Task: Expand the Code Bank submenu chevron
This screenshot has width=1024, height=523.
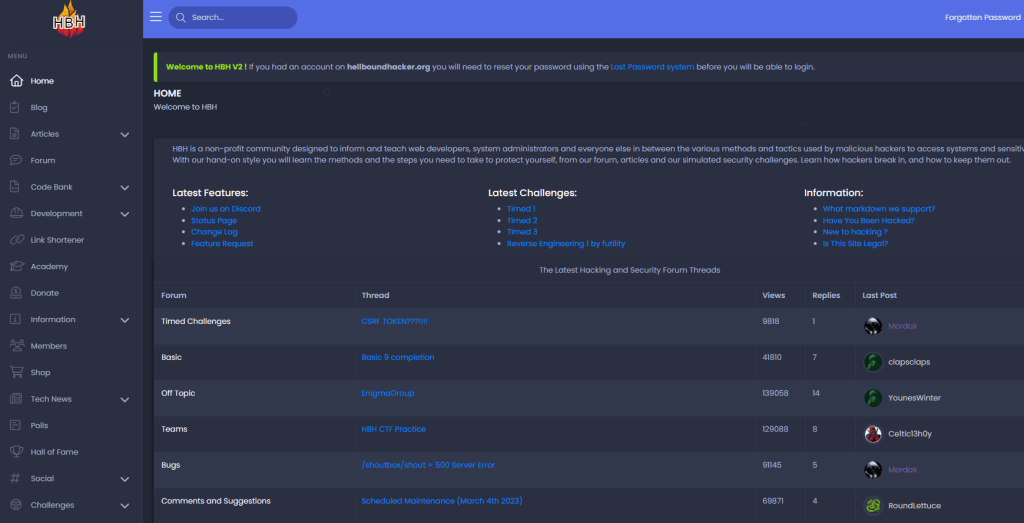Action: (125, 187)
